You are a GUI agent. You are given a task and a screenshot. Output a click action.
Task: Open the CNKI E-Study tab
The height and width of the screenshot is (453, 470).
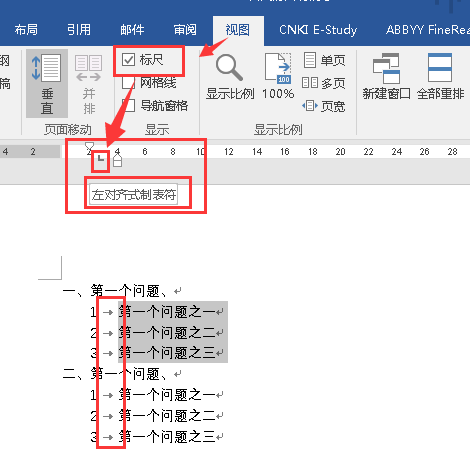pyautogui.click(x=318, y=30)
